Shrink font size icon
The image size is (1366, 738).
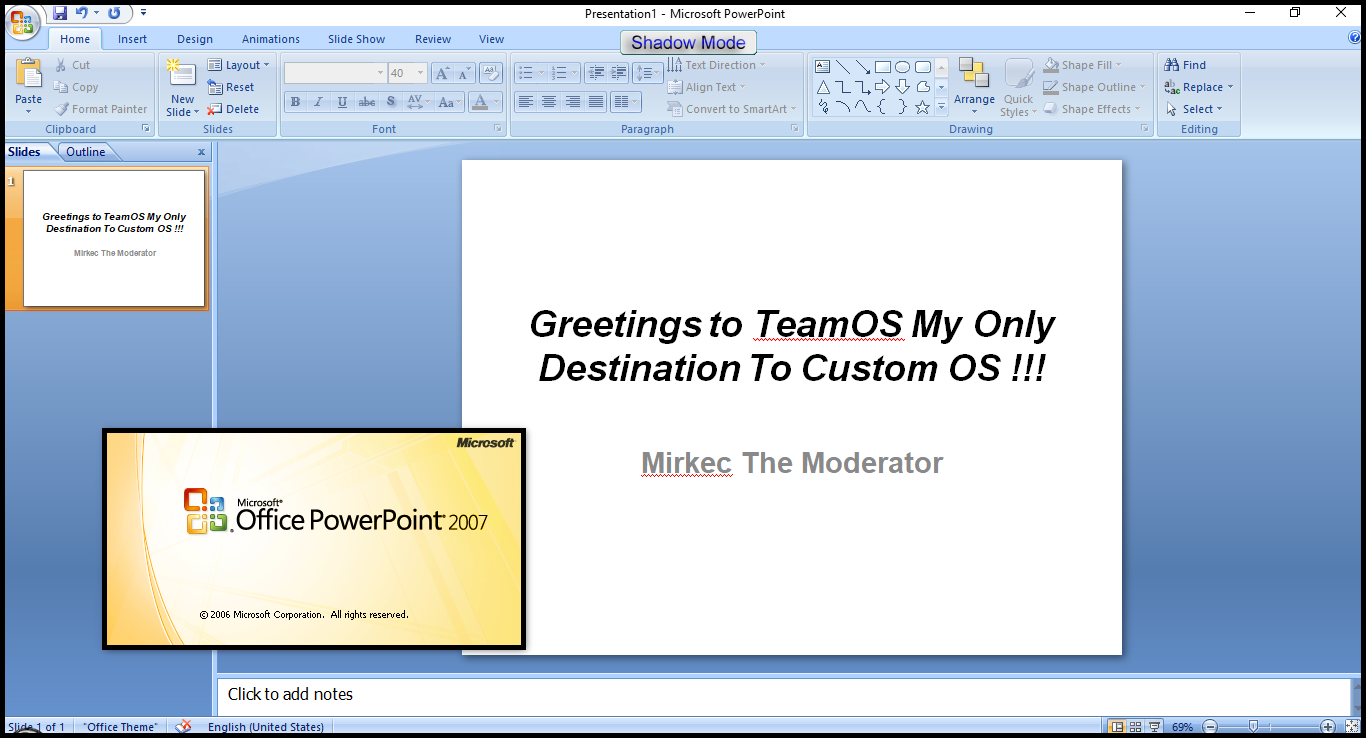click(463, 73)
